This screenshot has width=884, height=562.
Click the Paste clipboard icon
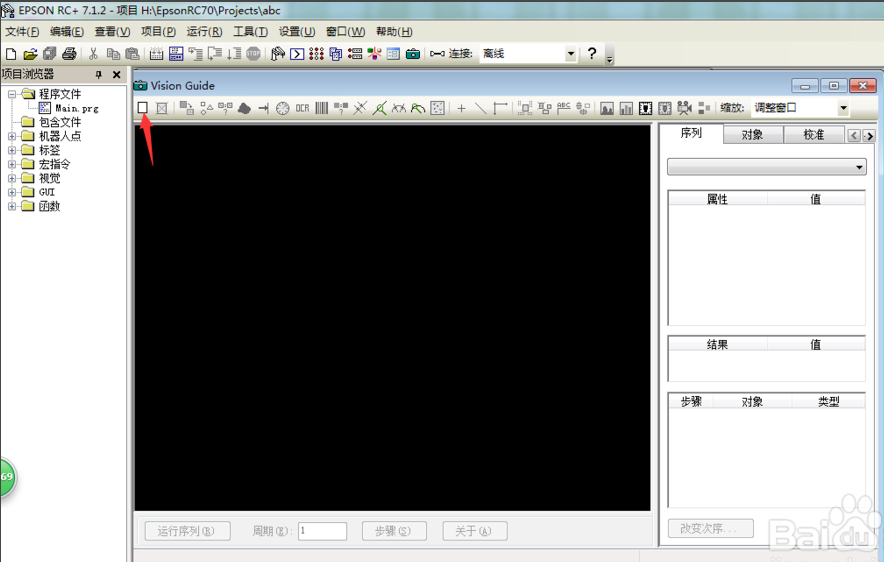point(132,54)
